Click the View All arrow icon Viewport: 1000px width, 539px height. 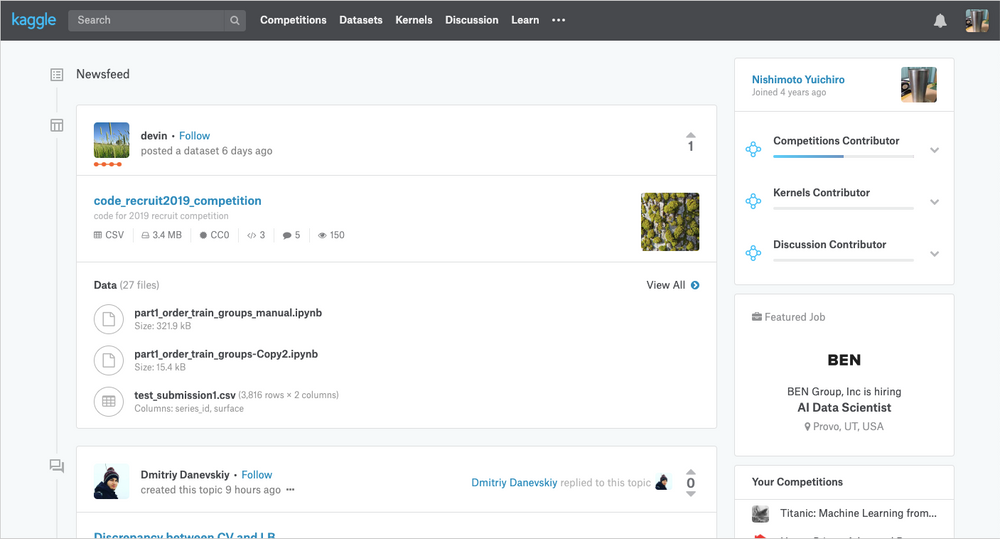(695, 285)
